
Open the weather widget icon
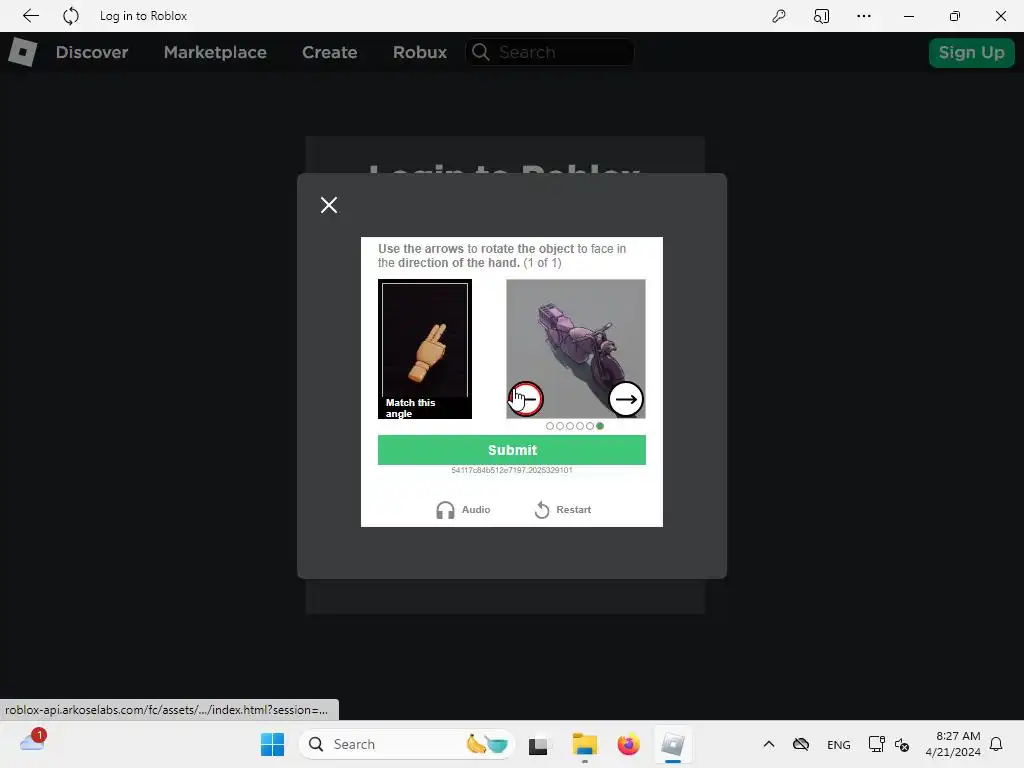click(x=33, y=741)
